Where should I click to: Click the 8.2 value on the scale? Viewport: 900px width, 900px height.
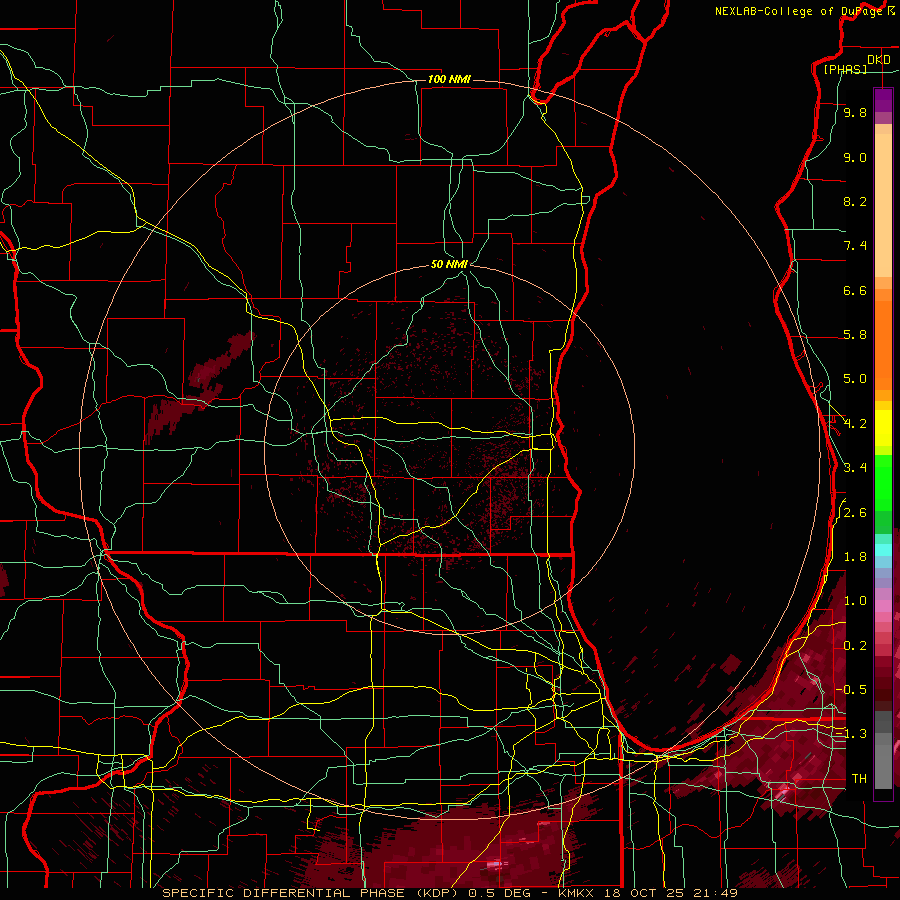click(855, 201)
